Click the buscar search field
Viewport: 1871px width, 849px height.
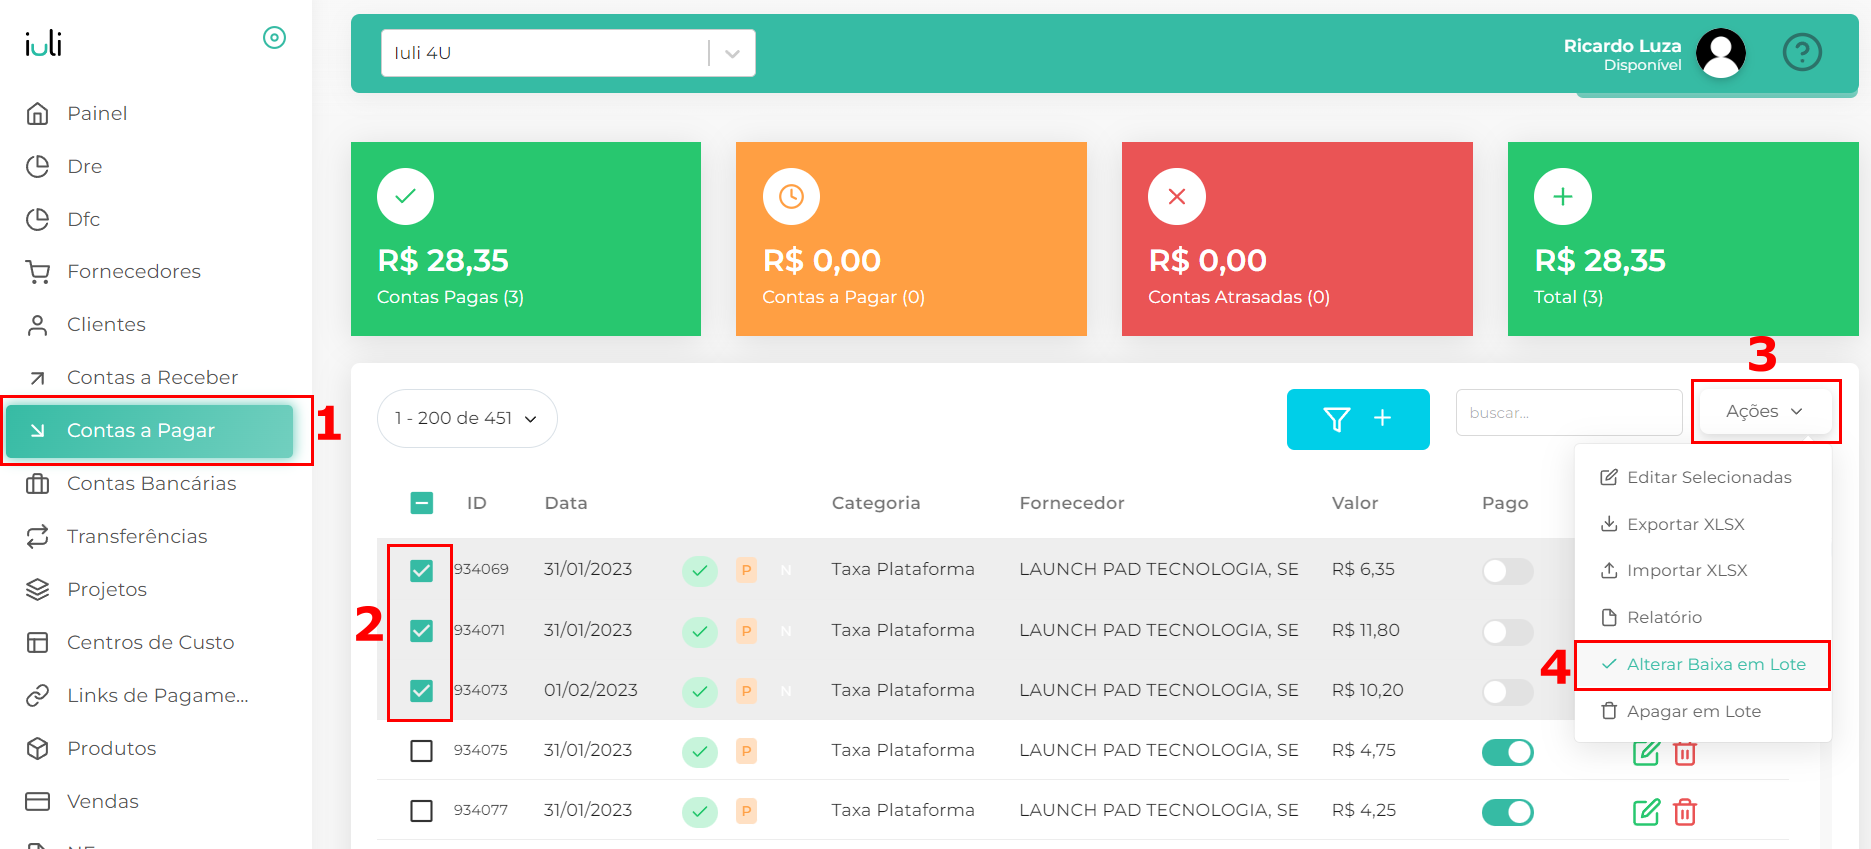pyautogui.click(x=1567, y=413)
